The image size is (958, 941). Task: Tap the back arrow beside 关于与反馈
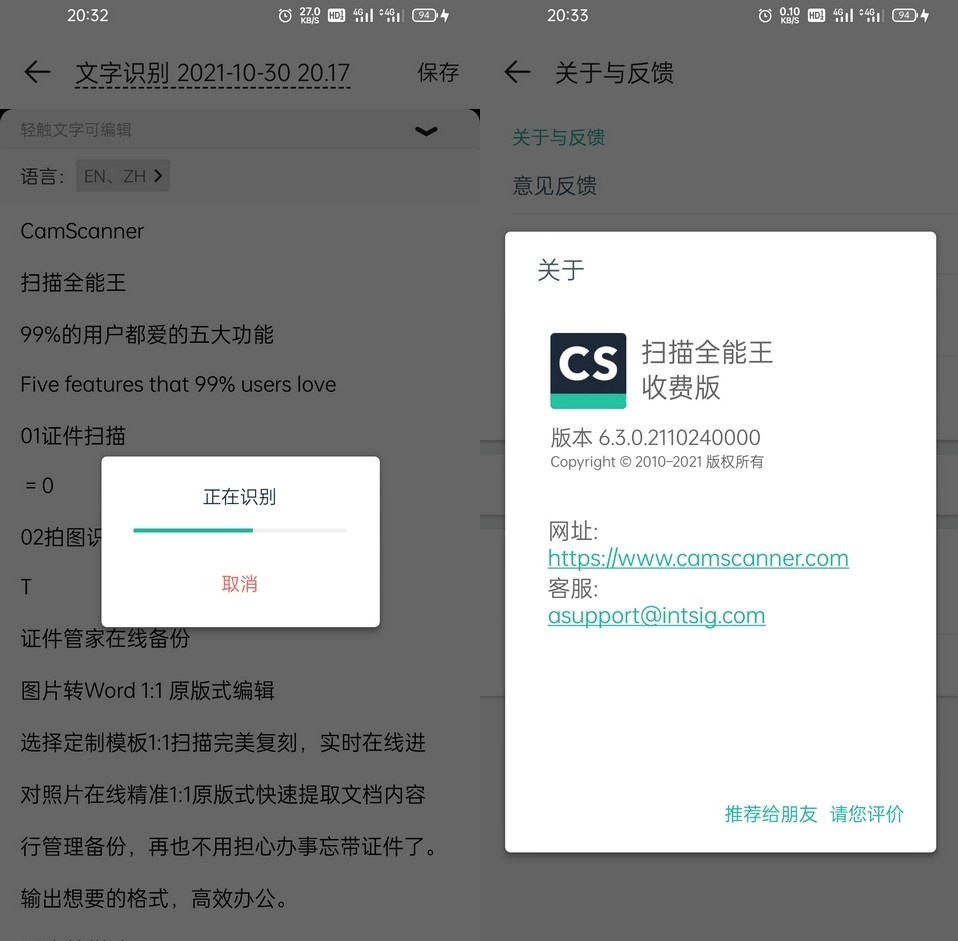pyautogui.click(x=517, y=72)
